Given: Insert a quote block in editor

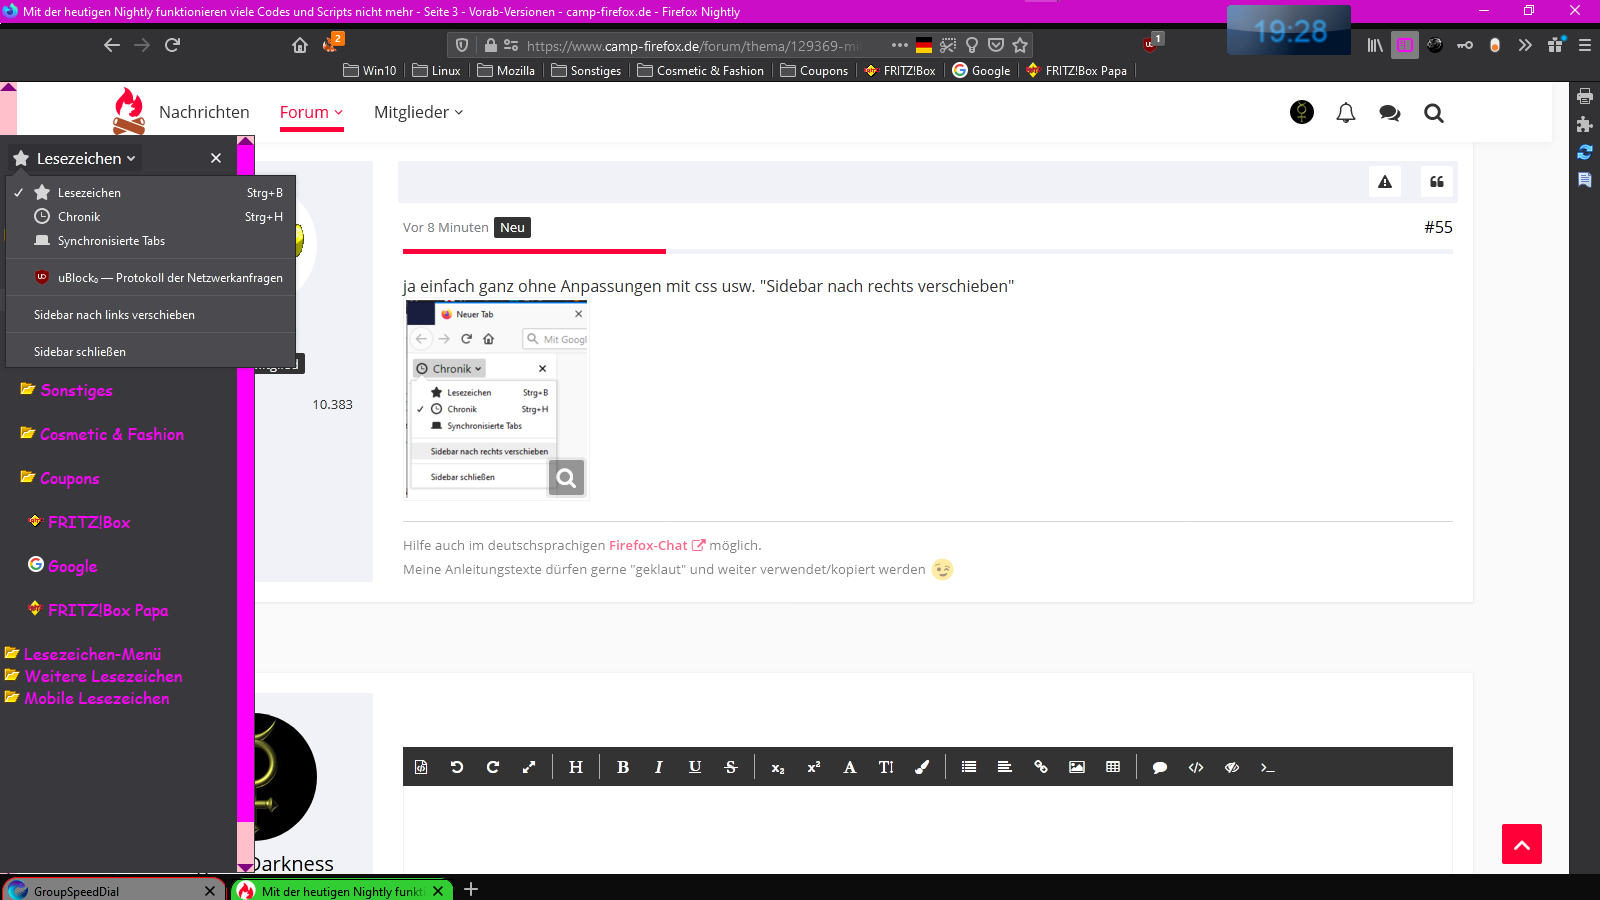Looking at the screenshot, I should [x=1160, y=767].
